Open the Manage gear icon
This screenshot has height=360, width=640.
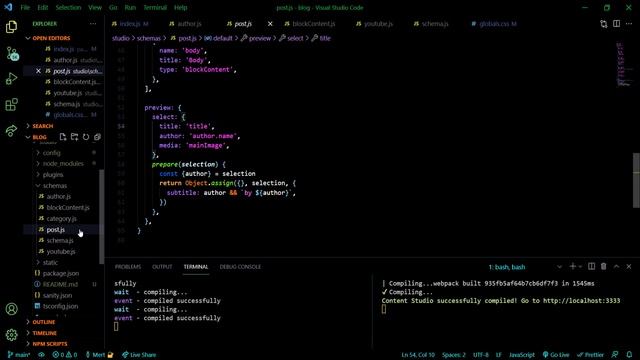click(x=11, y=335)
